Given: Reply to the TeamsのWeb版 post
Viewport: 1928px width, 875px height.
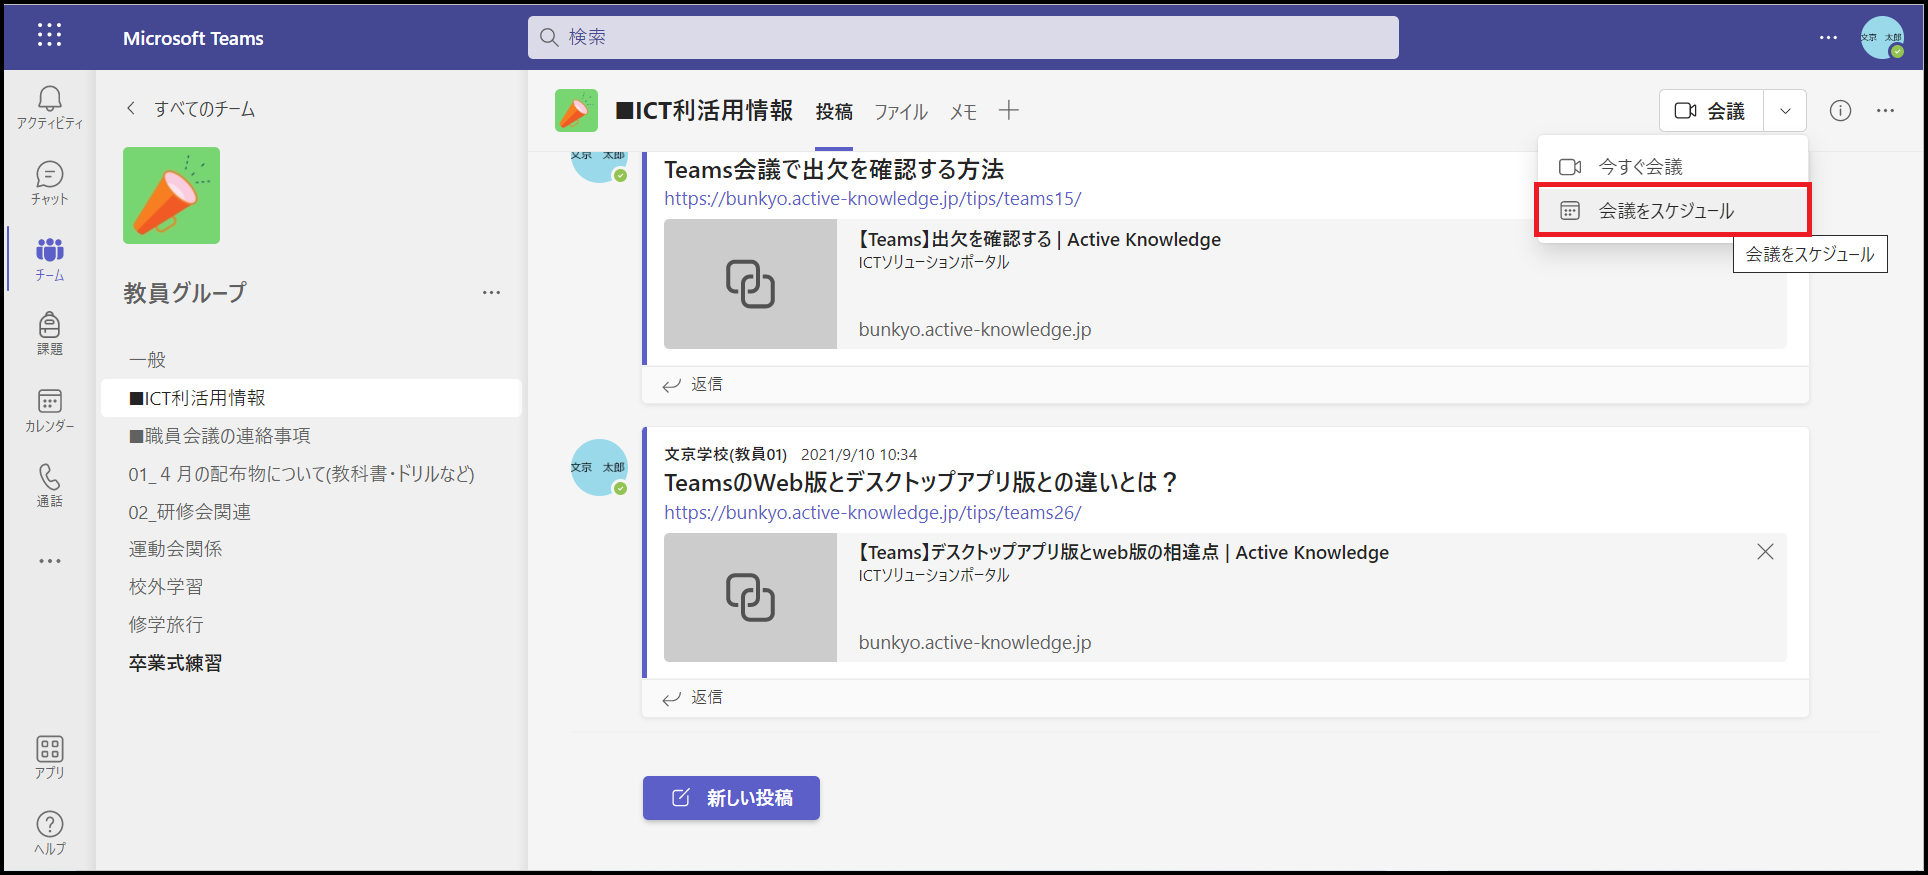Looking at the screenshot, I should click(693, 698).
